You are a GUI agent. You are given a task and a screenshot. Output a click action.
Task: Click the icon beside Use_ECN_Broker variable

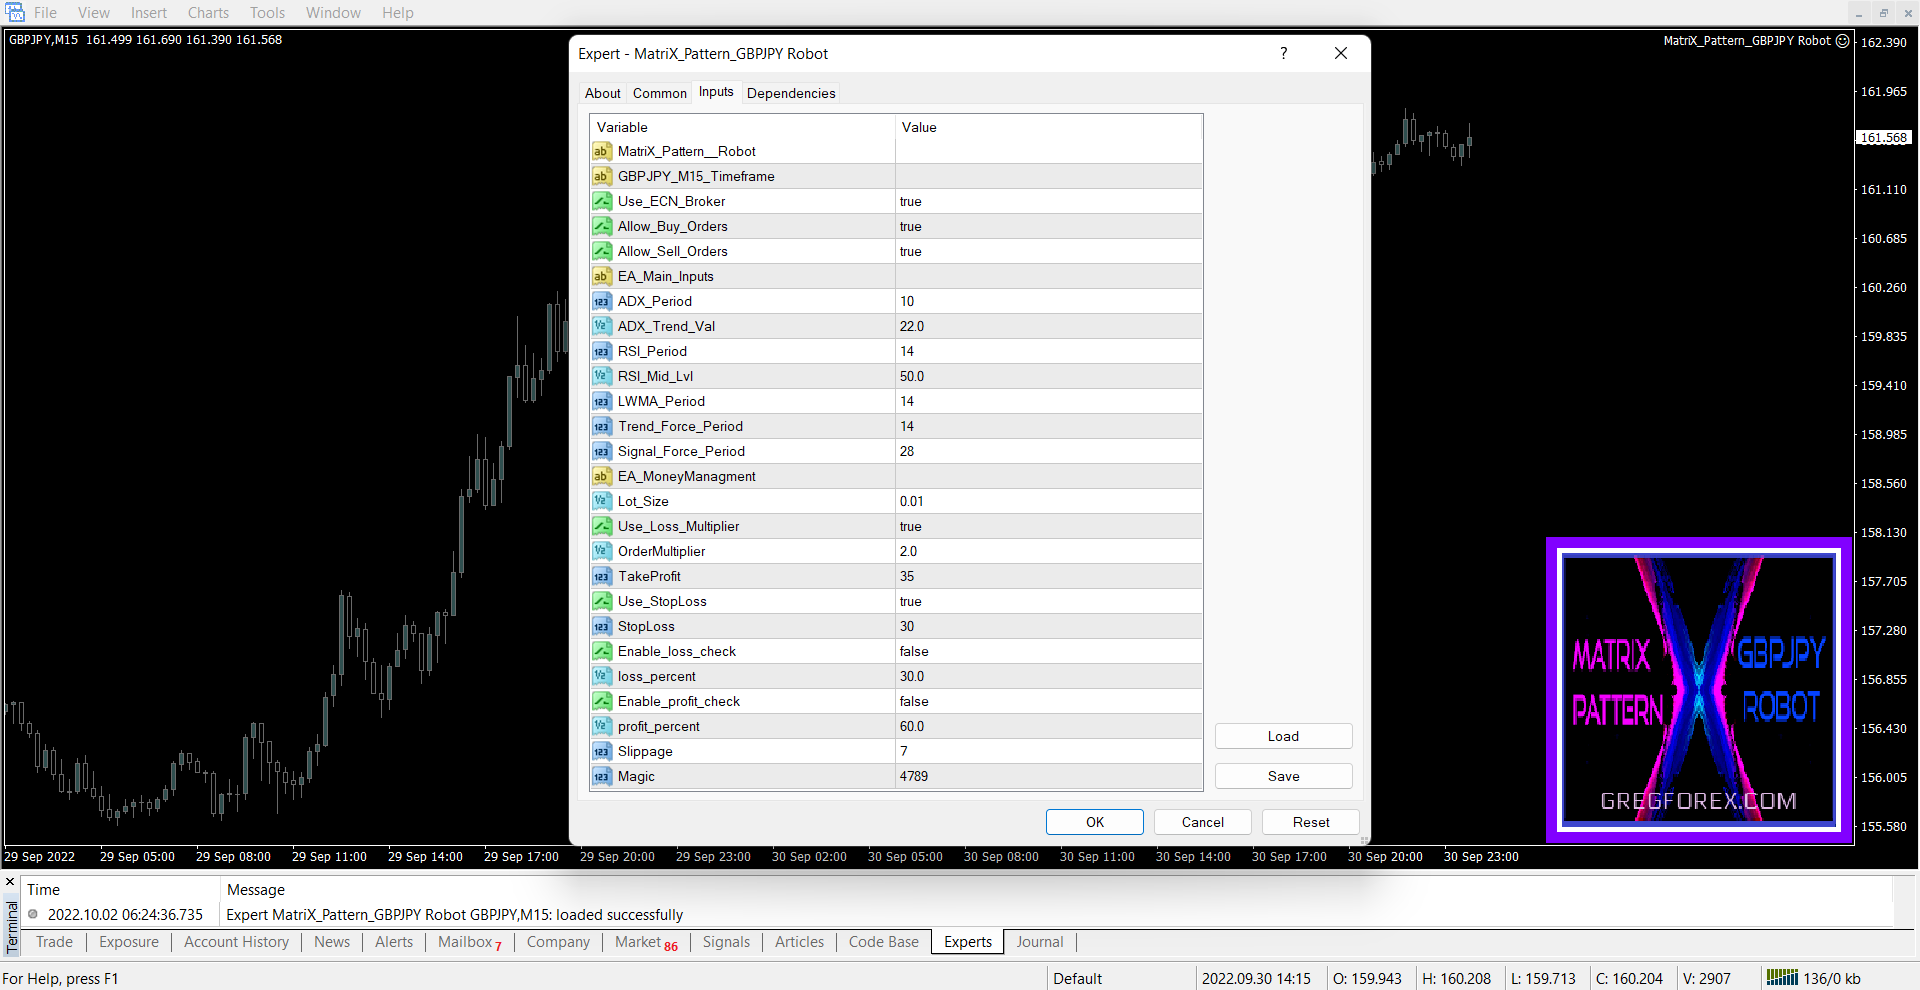point(601,201)
